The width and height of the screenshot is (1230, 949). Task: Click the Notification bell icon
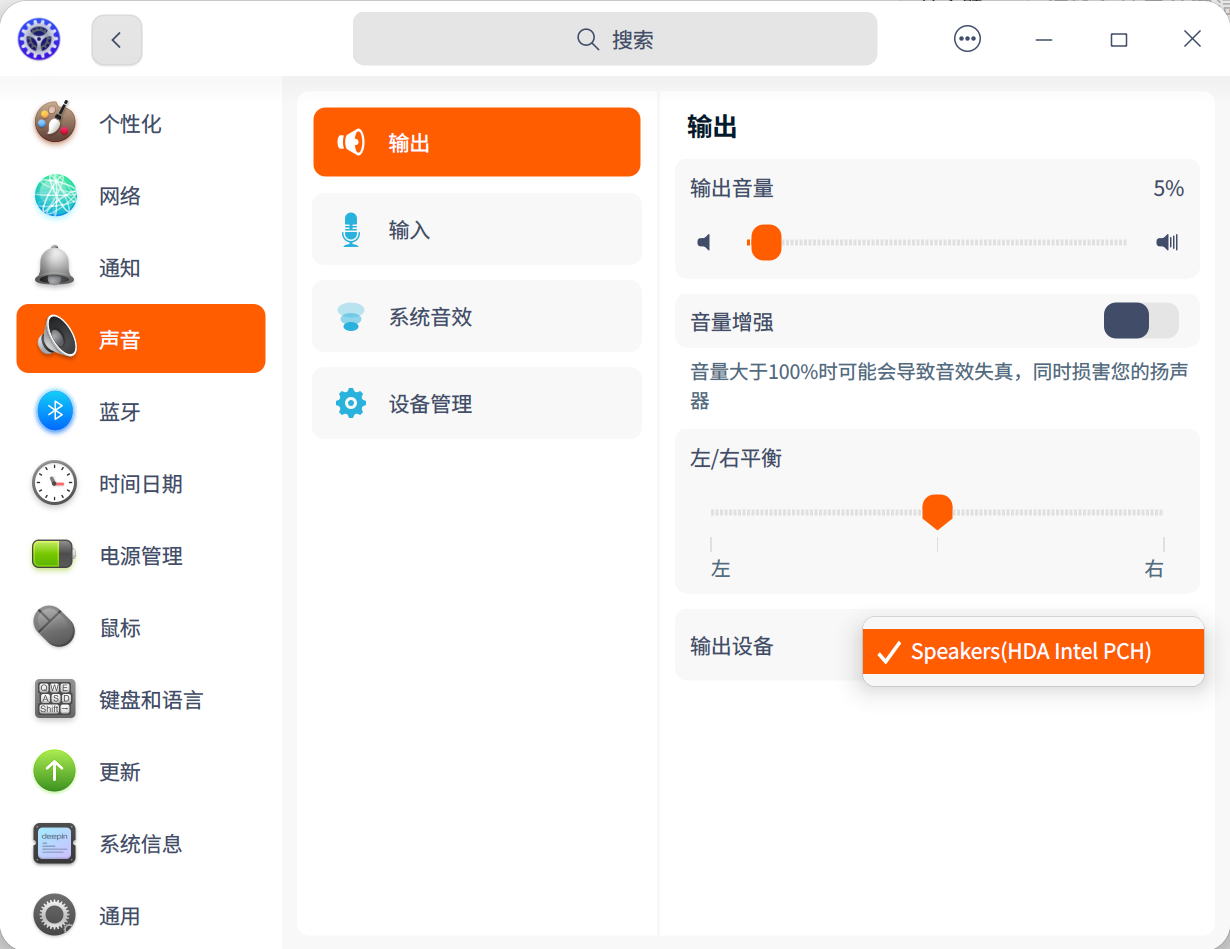pos(55,267)
